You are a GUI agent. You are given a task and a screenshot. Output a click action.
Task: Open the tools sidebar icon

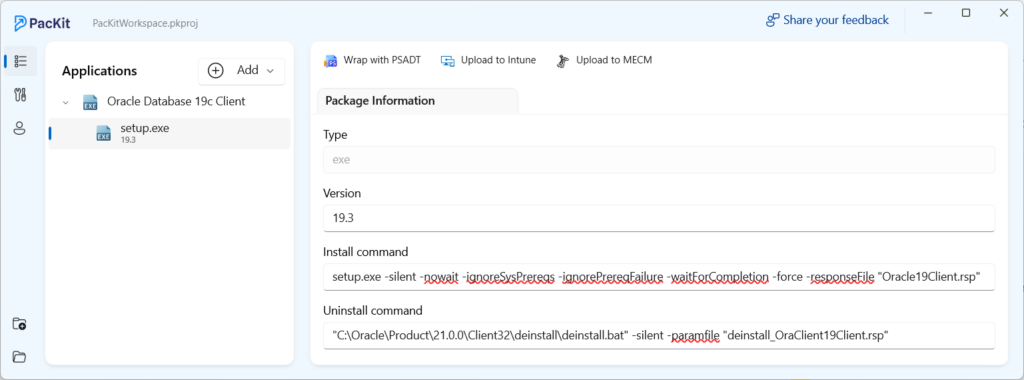click(20, 95)
